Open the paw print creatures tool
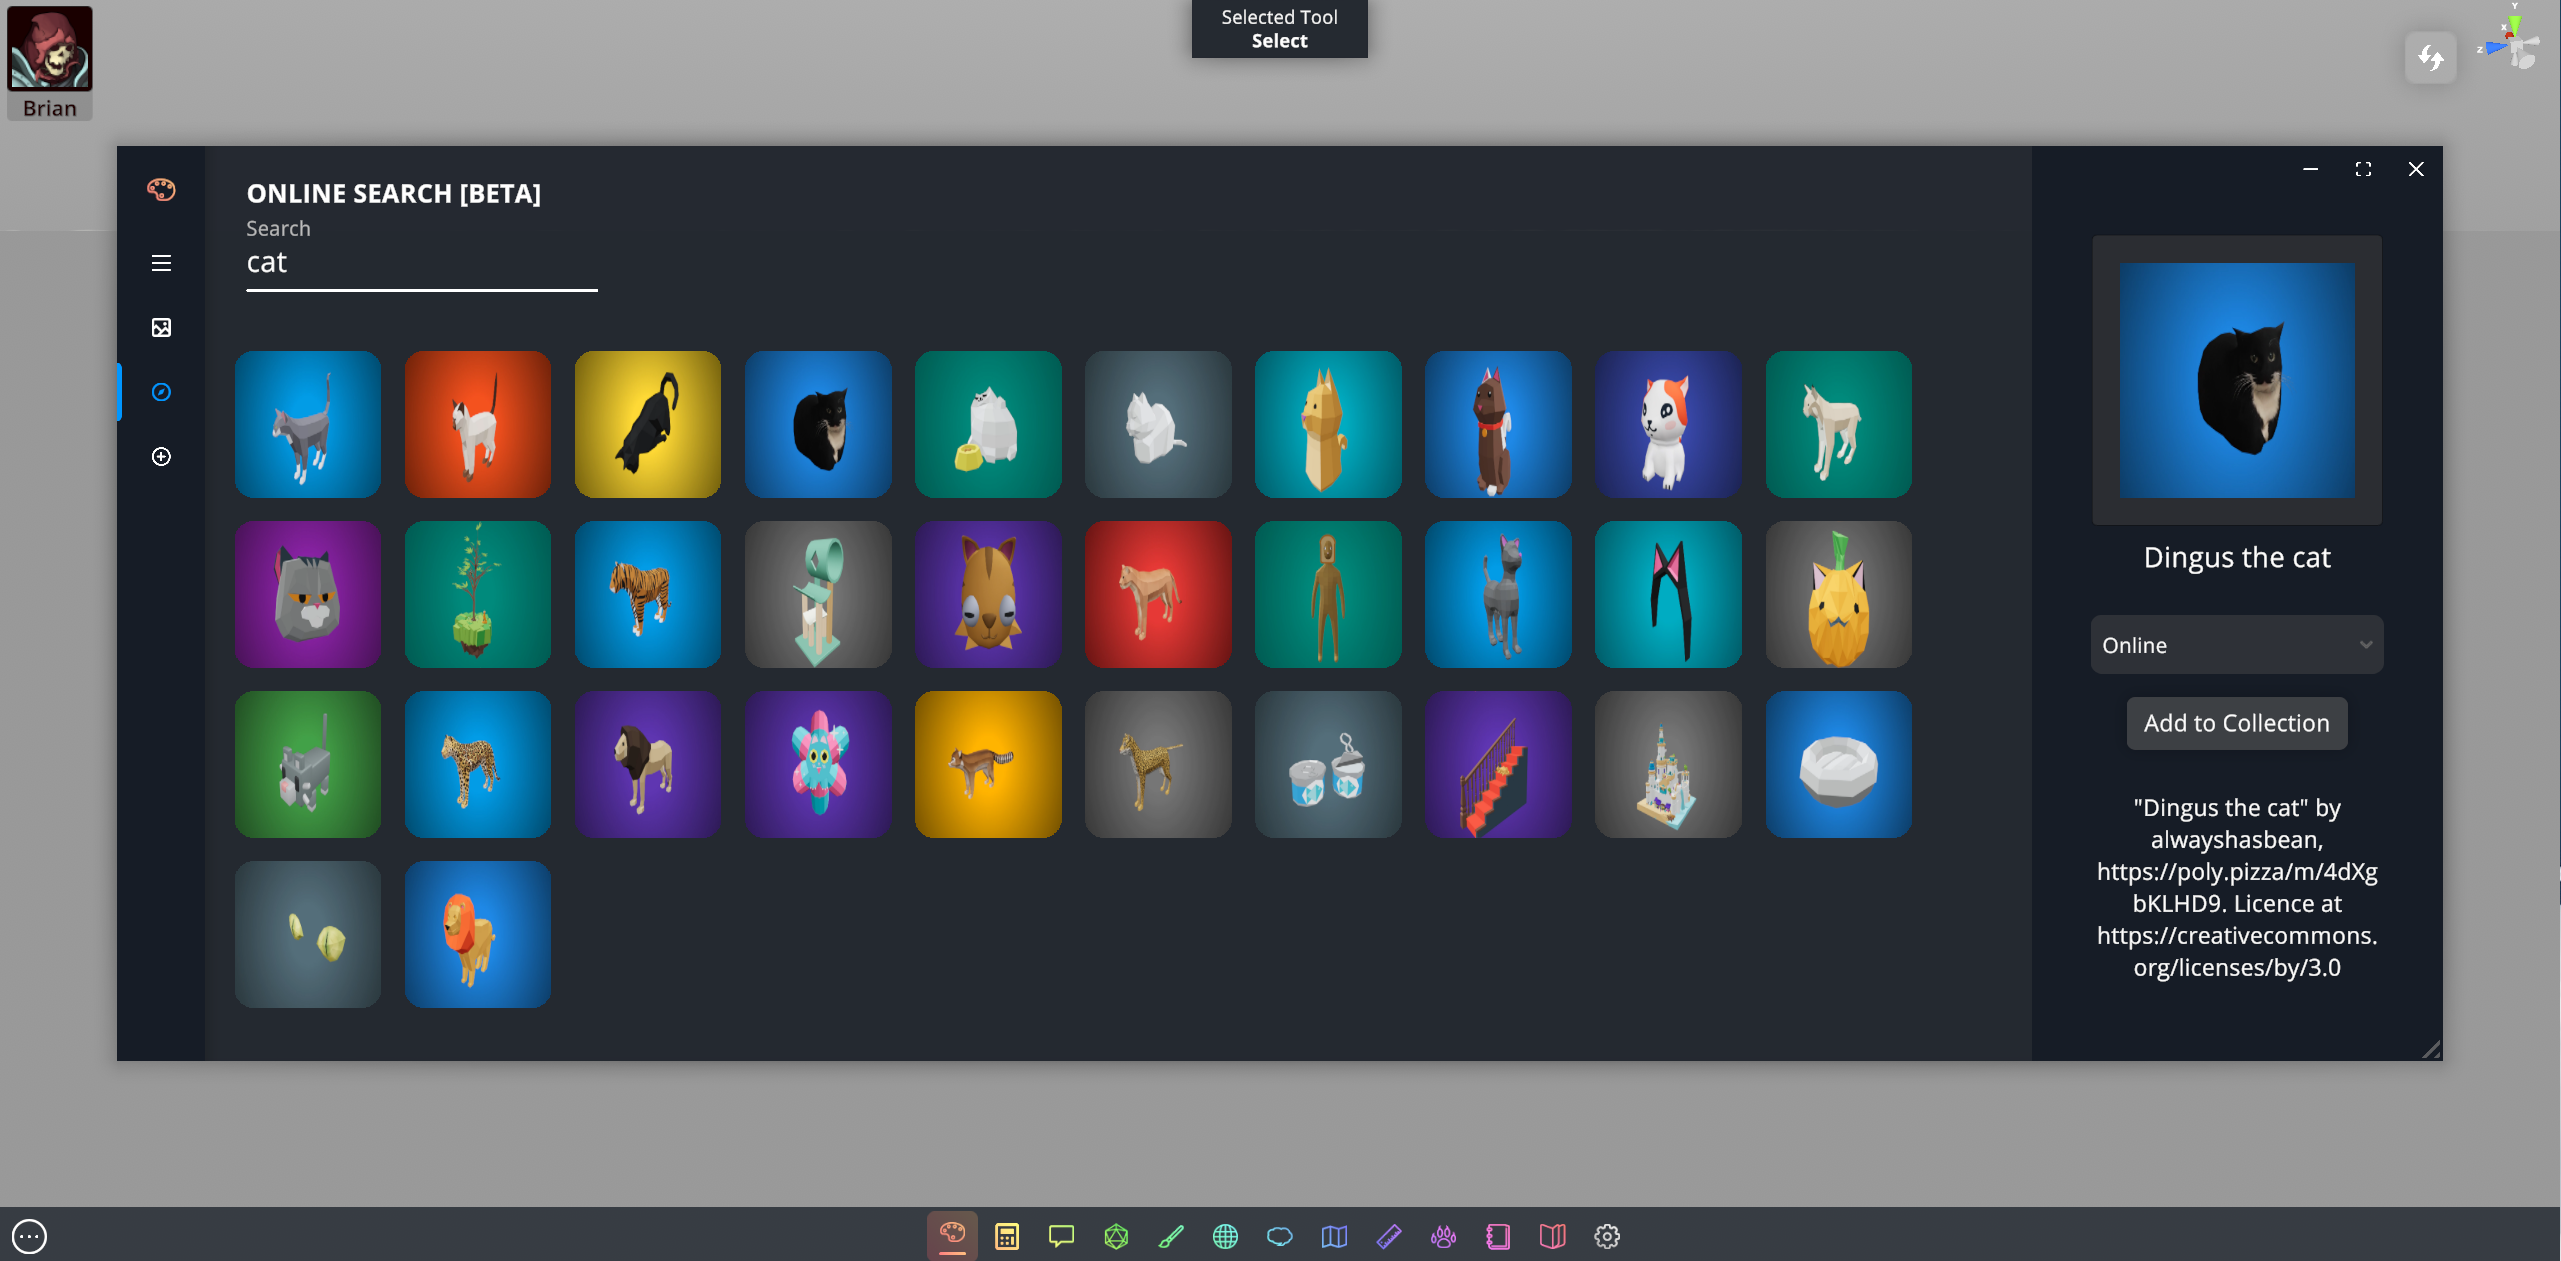This screenshot has height=1261, width=2561. pos(1443,1236)
